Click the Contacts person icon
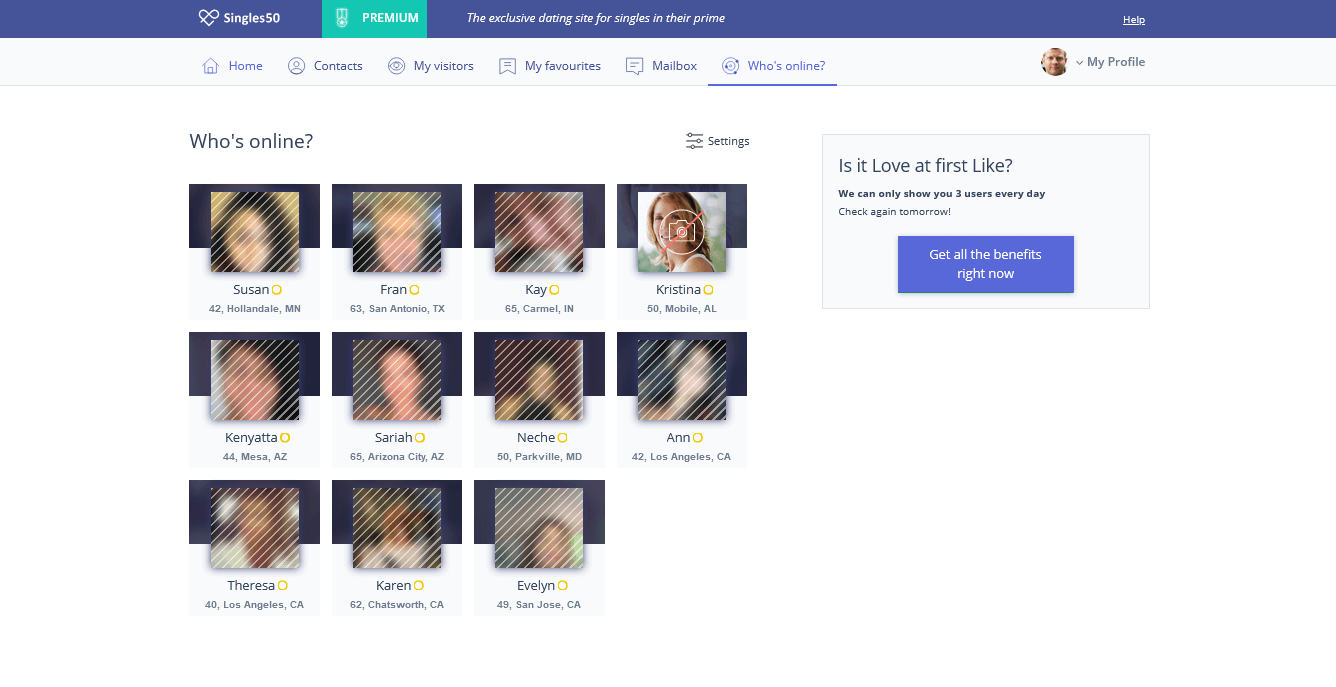Image resolution: width=1336 pixels, height=687 pixels. [x=296, y=66]
